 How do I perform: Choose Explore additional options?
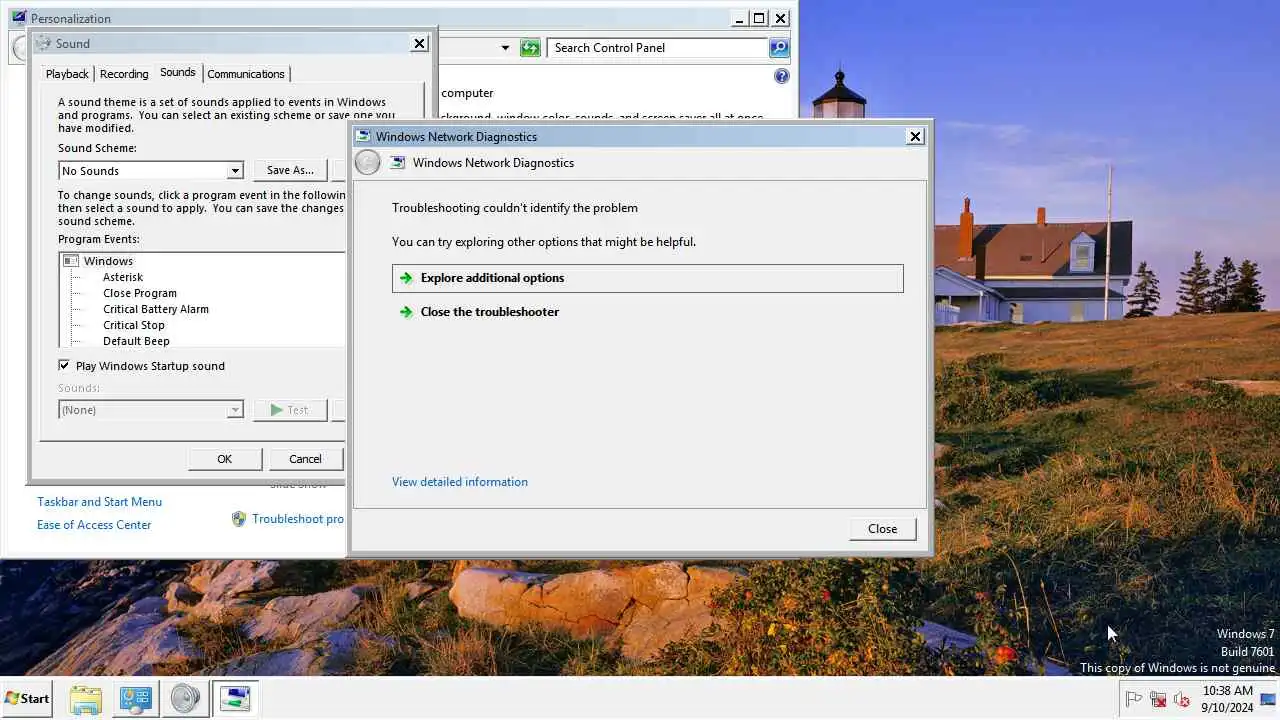pyautogui.click(x=648, y=278)
